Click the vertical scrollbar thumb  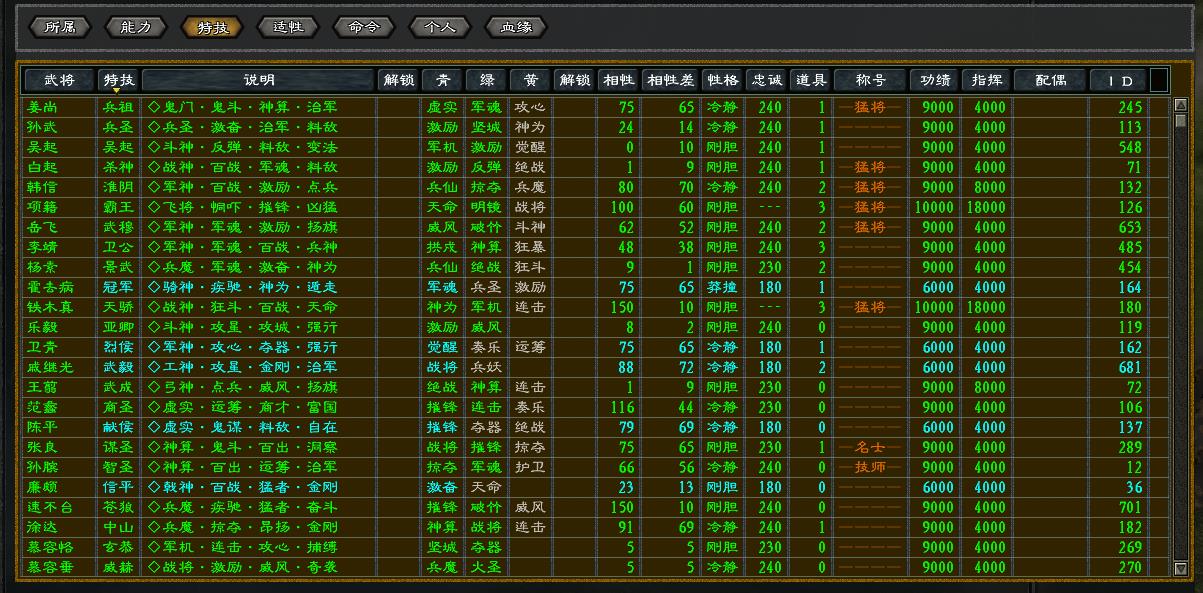1180,121
